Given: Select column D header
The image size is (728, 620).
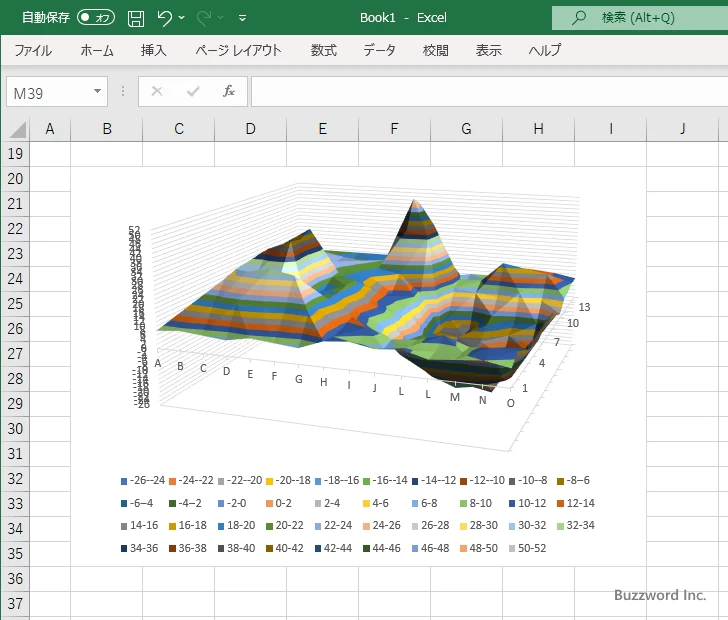Looking at the screenshot, I should coord(251,129).
